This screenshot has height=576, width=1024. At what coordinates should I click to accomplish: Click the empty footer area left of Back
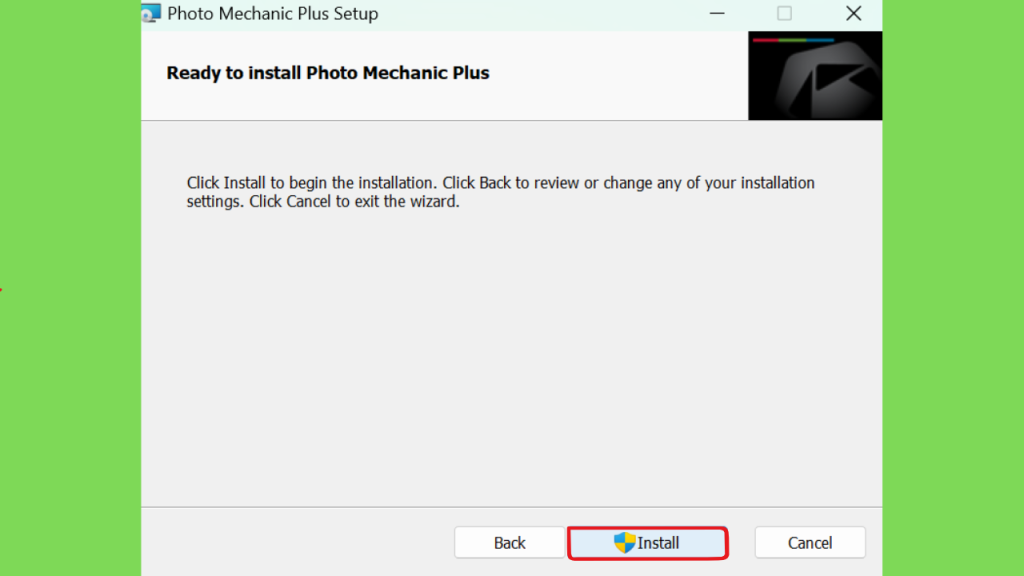(297, 542)
